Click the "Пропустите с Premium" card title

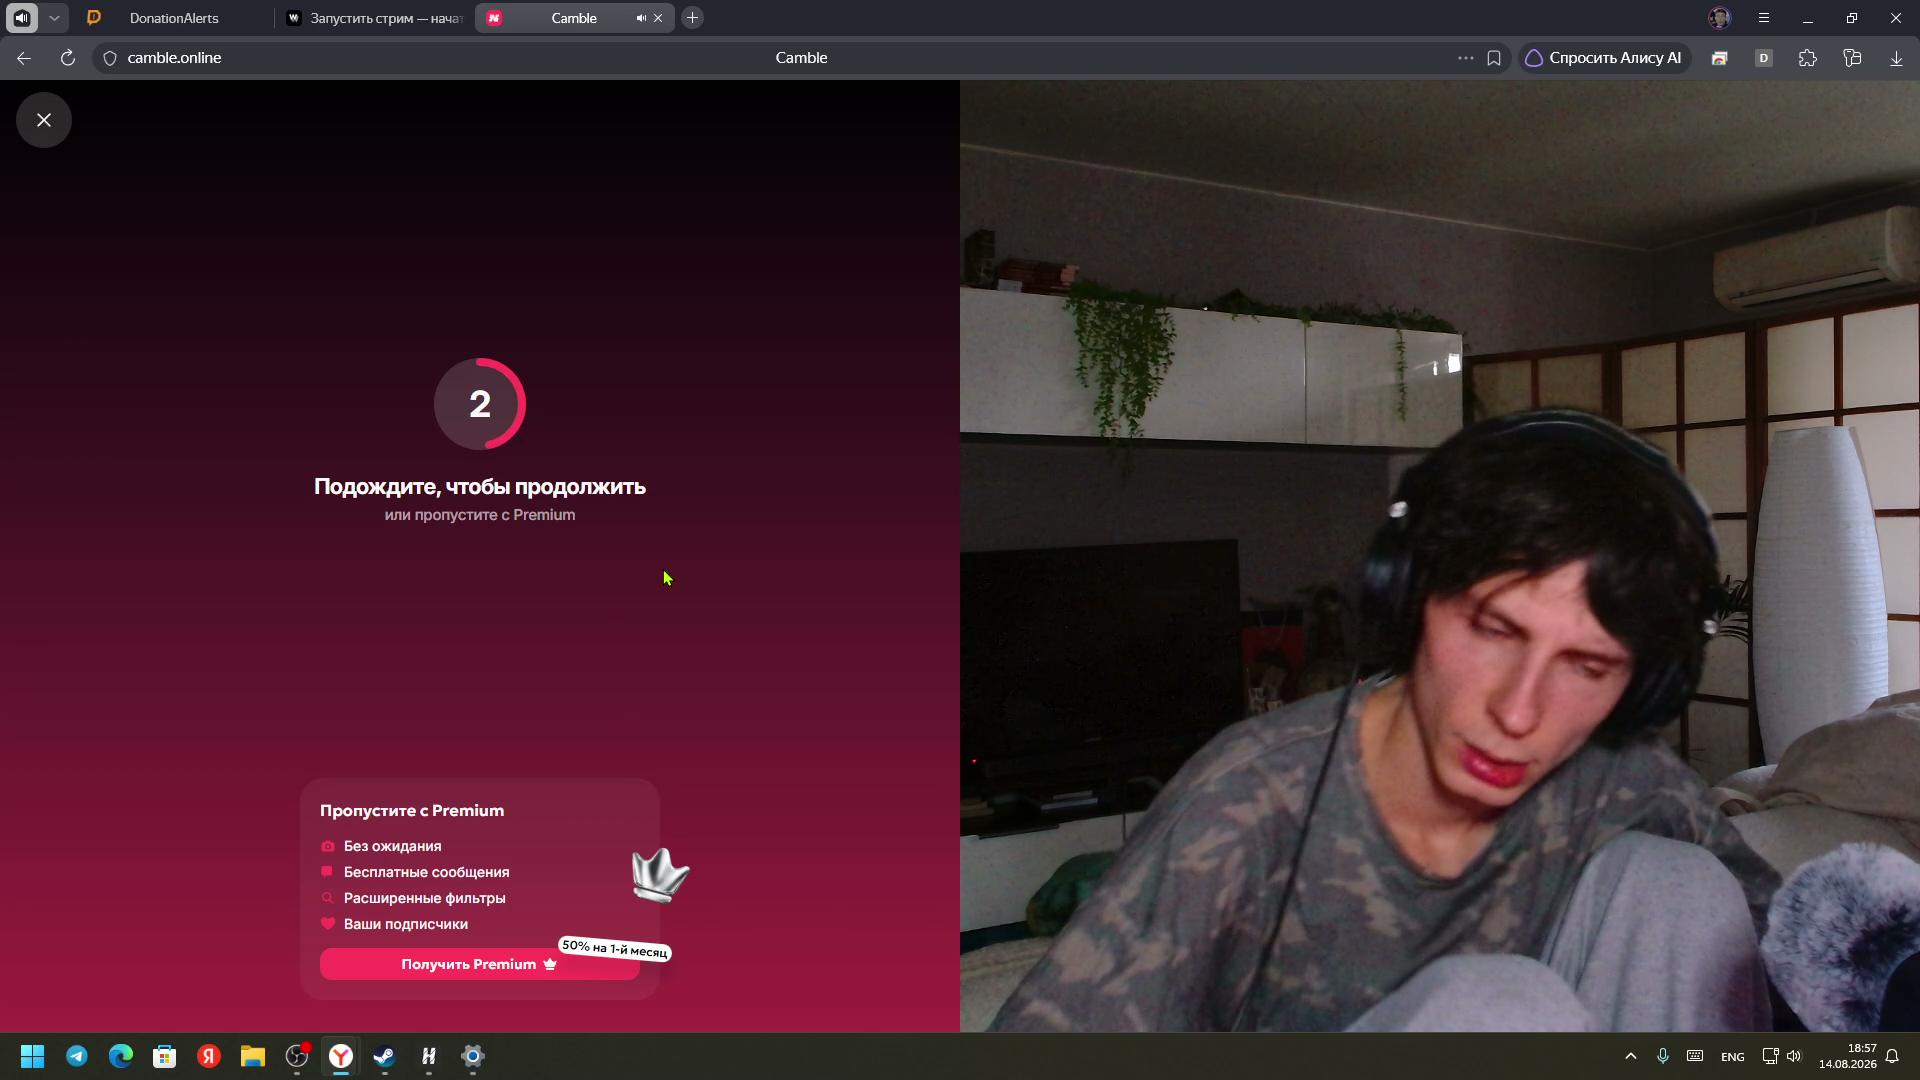pos(412,811)
